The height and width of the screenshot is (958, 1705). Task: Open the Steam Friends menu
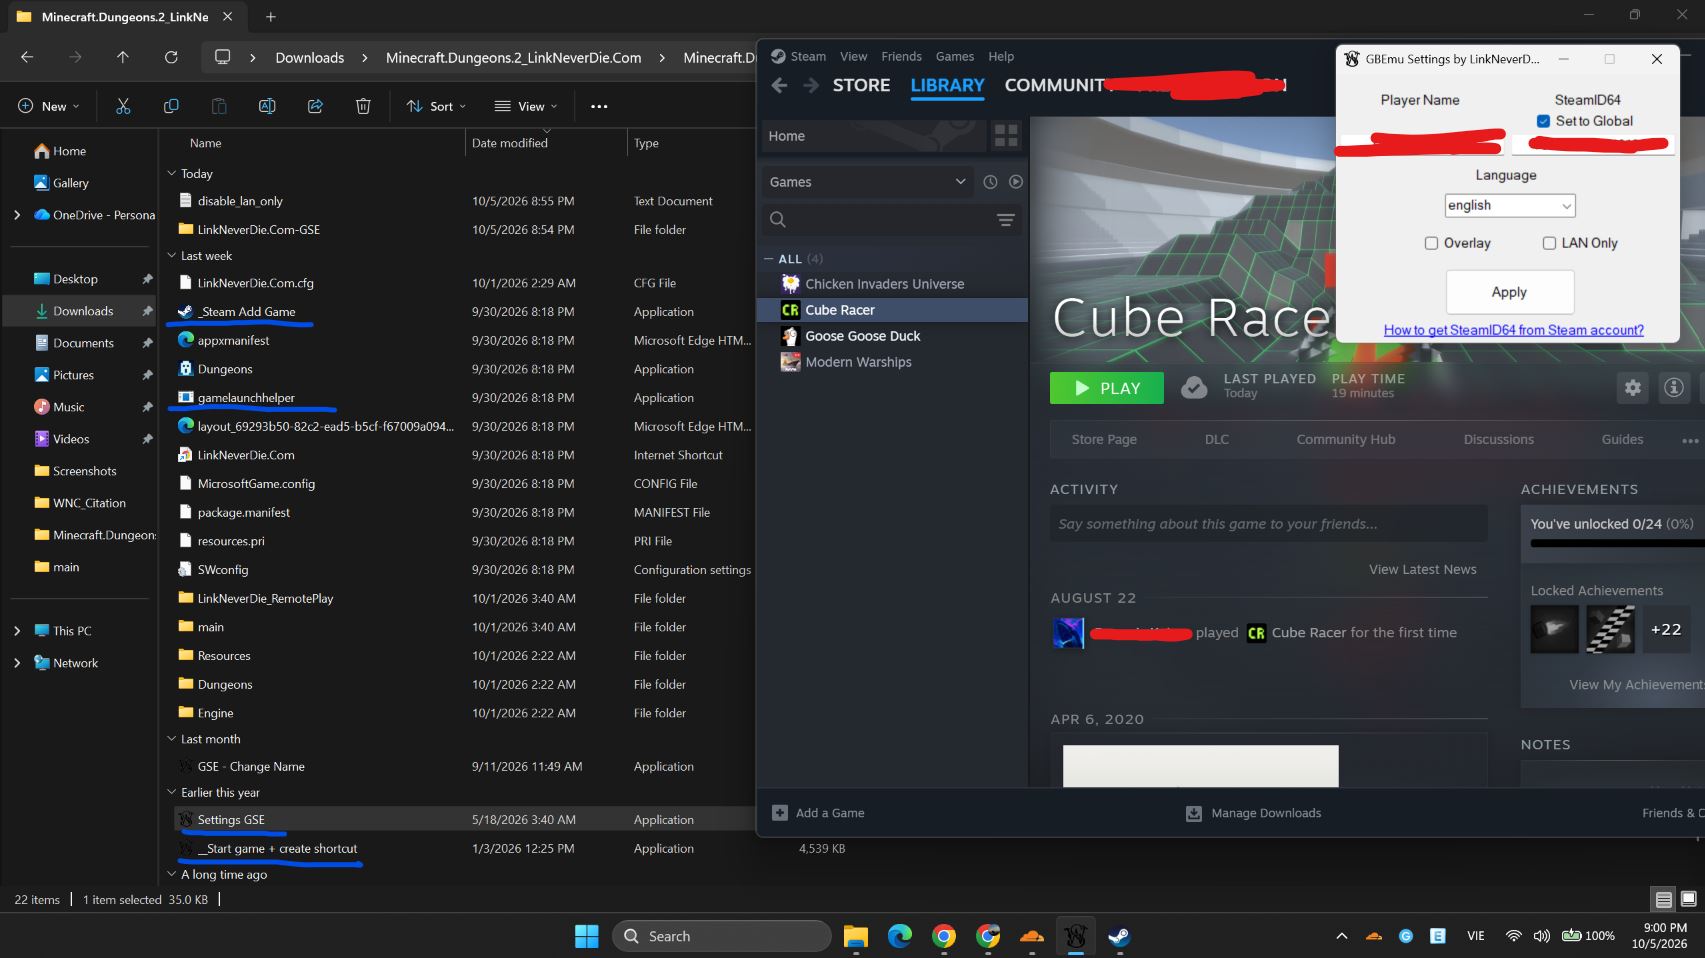[901, 57]
